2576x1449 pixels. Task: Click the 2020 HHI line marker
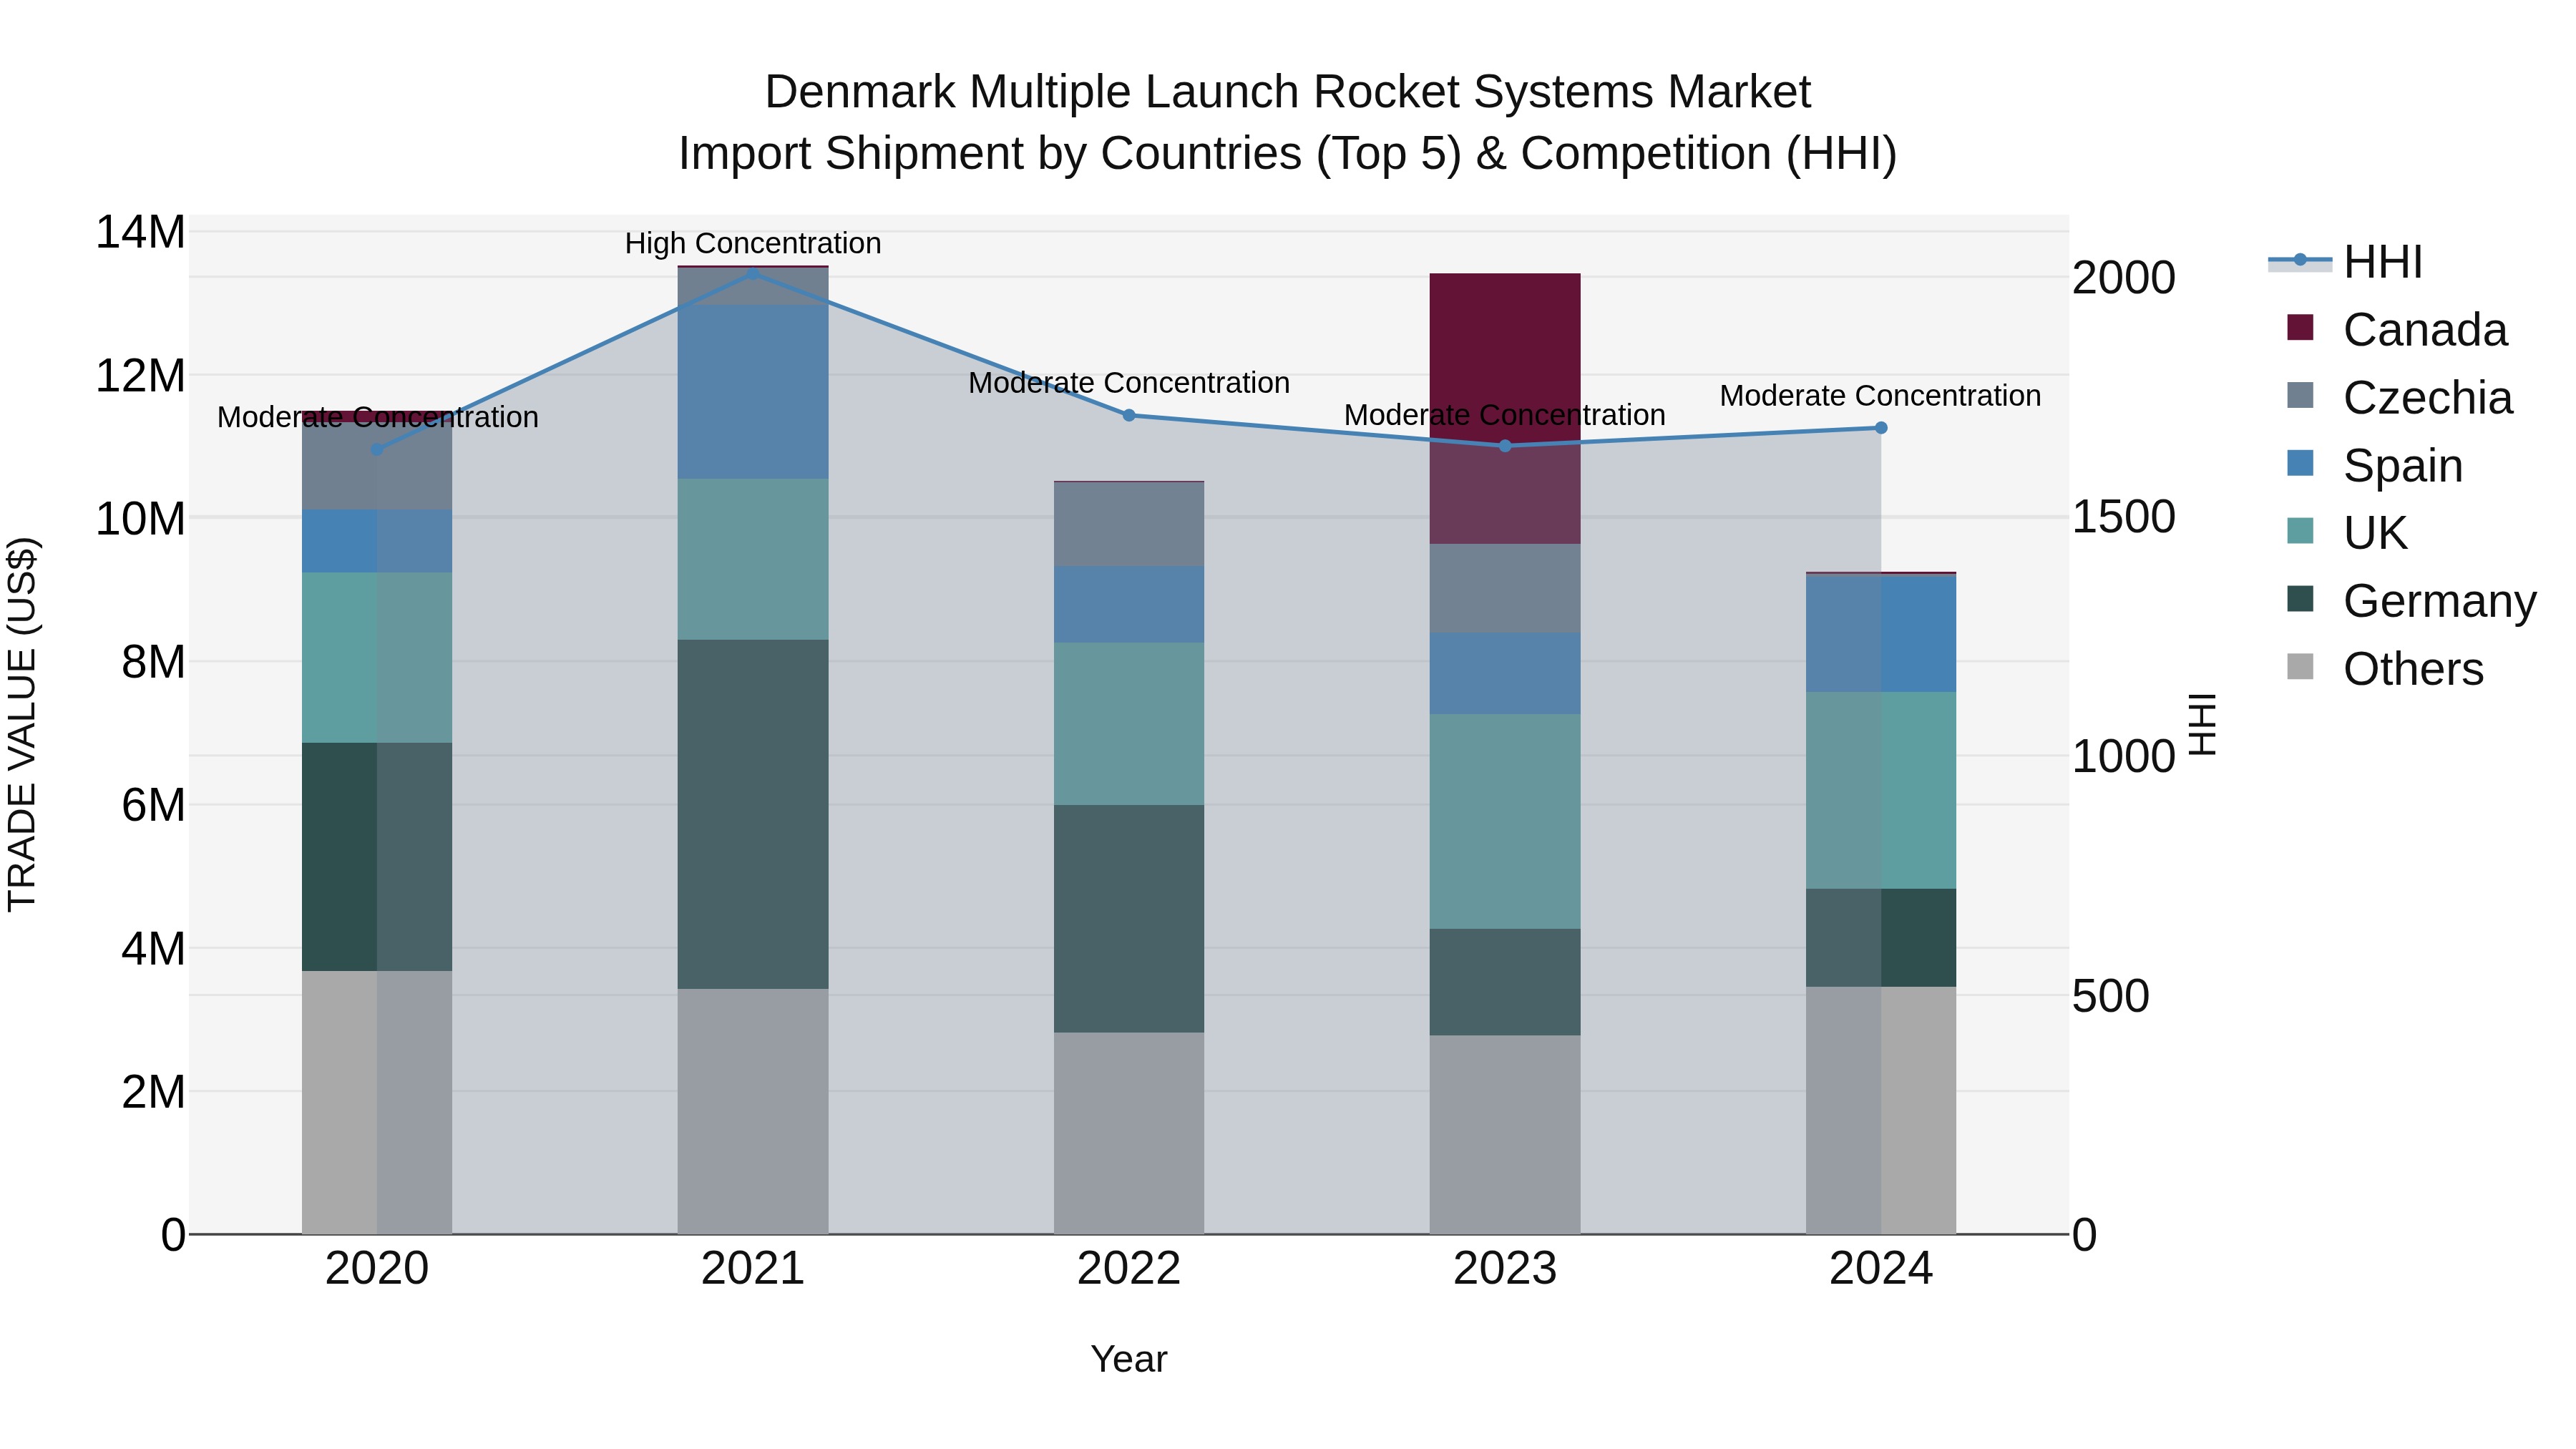pyautogui.click(x=377, y=450)
